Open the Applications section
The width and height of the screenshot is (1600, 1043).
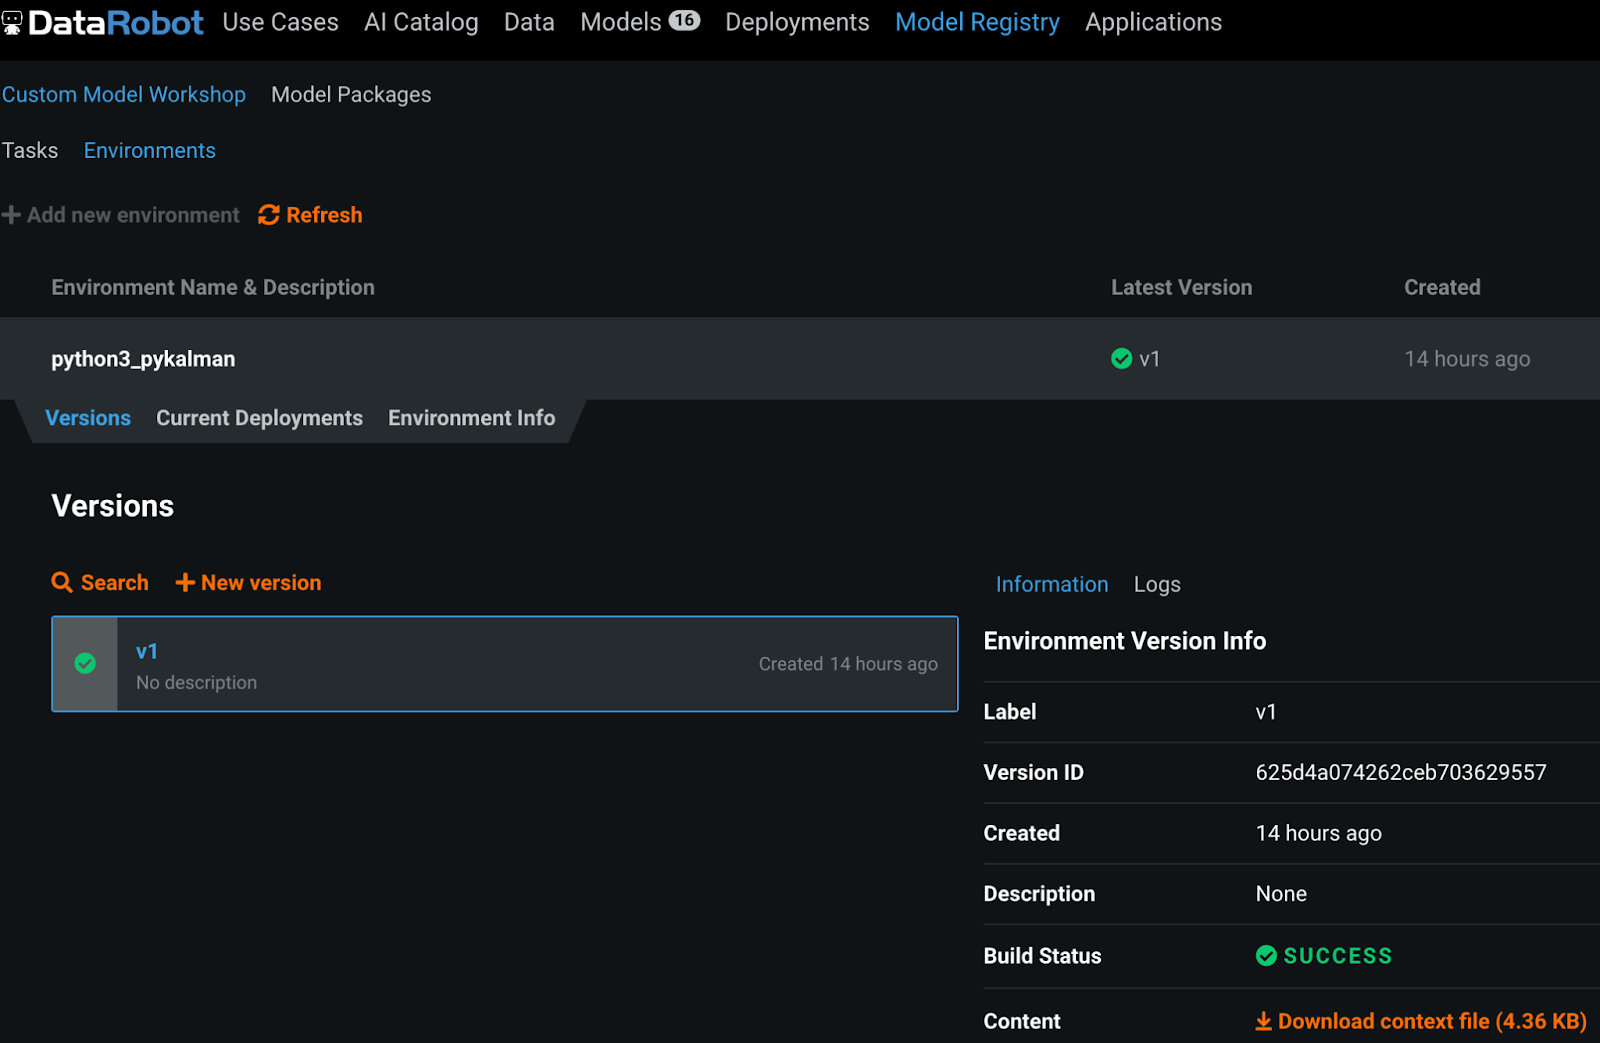coord(1153,22)
